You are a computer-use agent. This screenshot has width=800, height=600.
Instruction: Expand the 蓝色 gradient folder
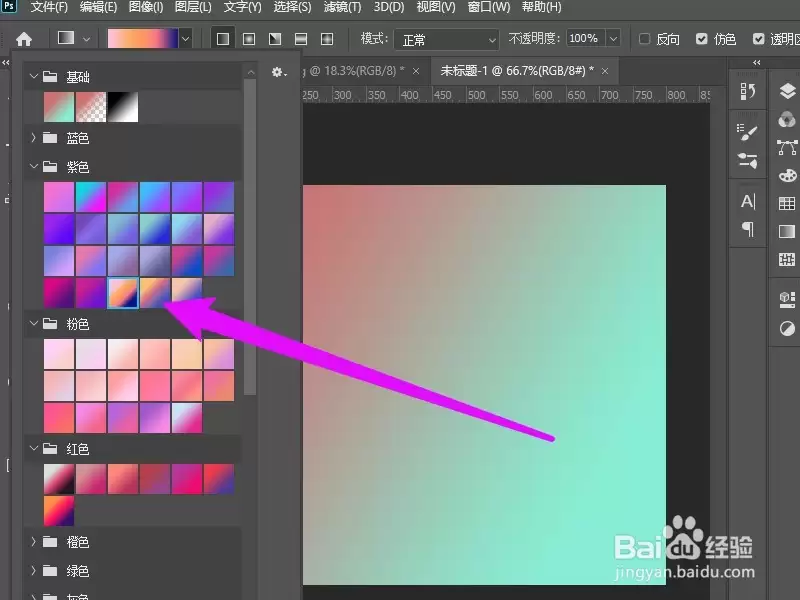[34, 137]
